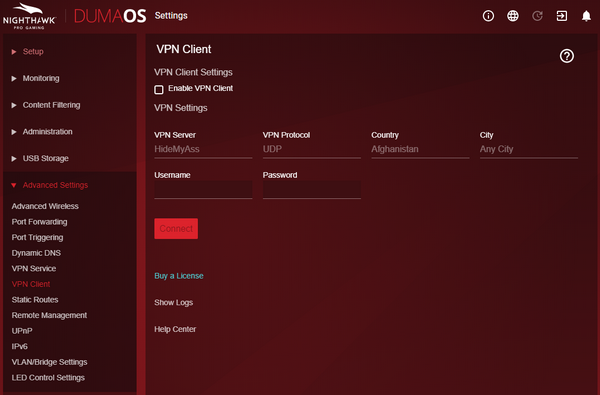Viewport: 600px width, 395px height.
Task: Select Dynamic DNS in sidebar
Action: [36, 253]
